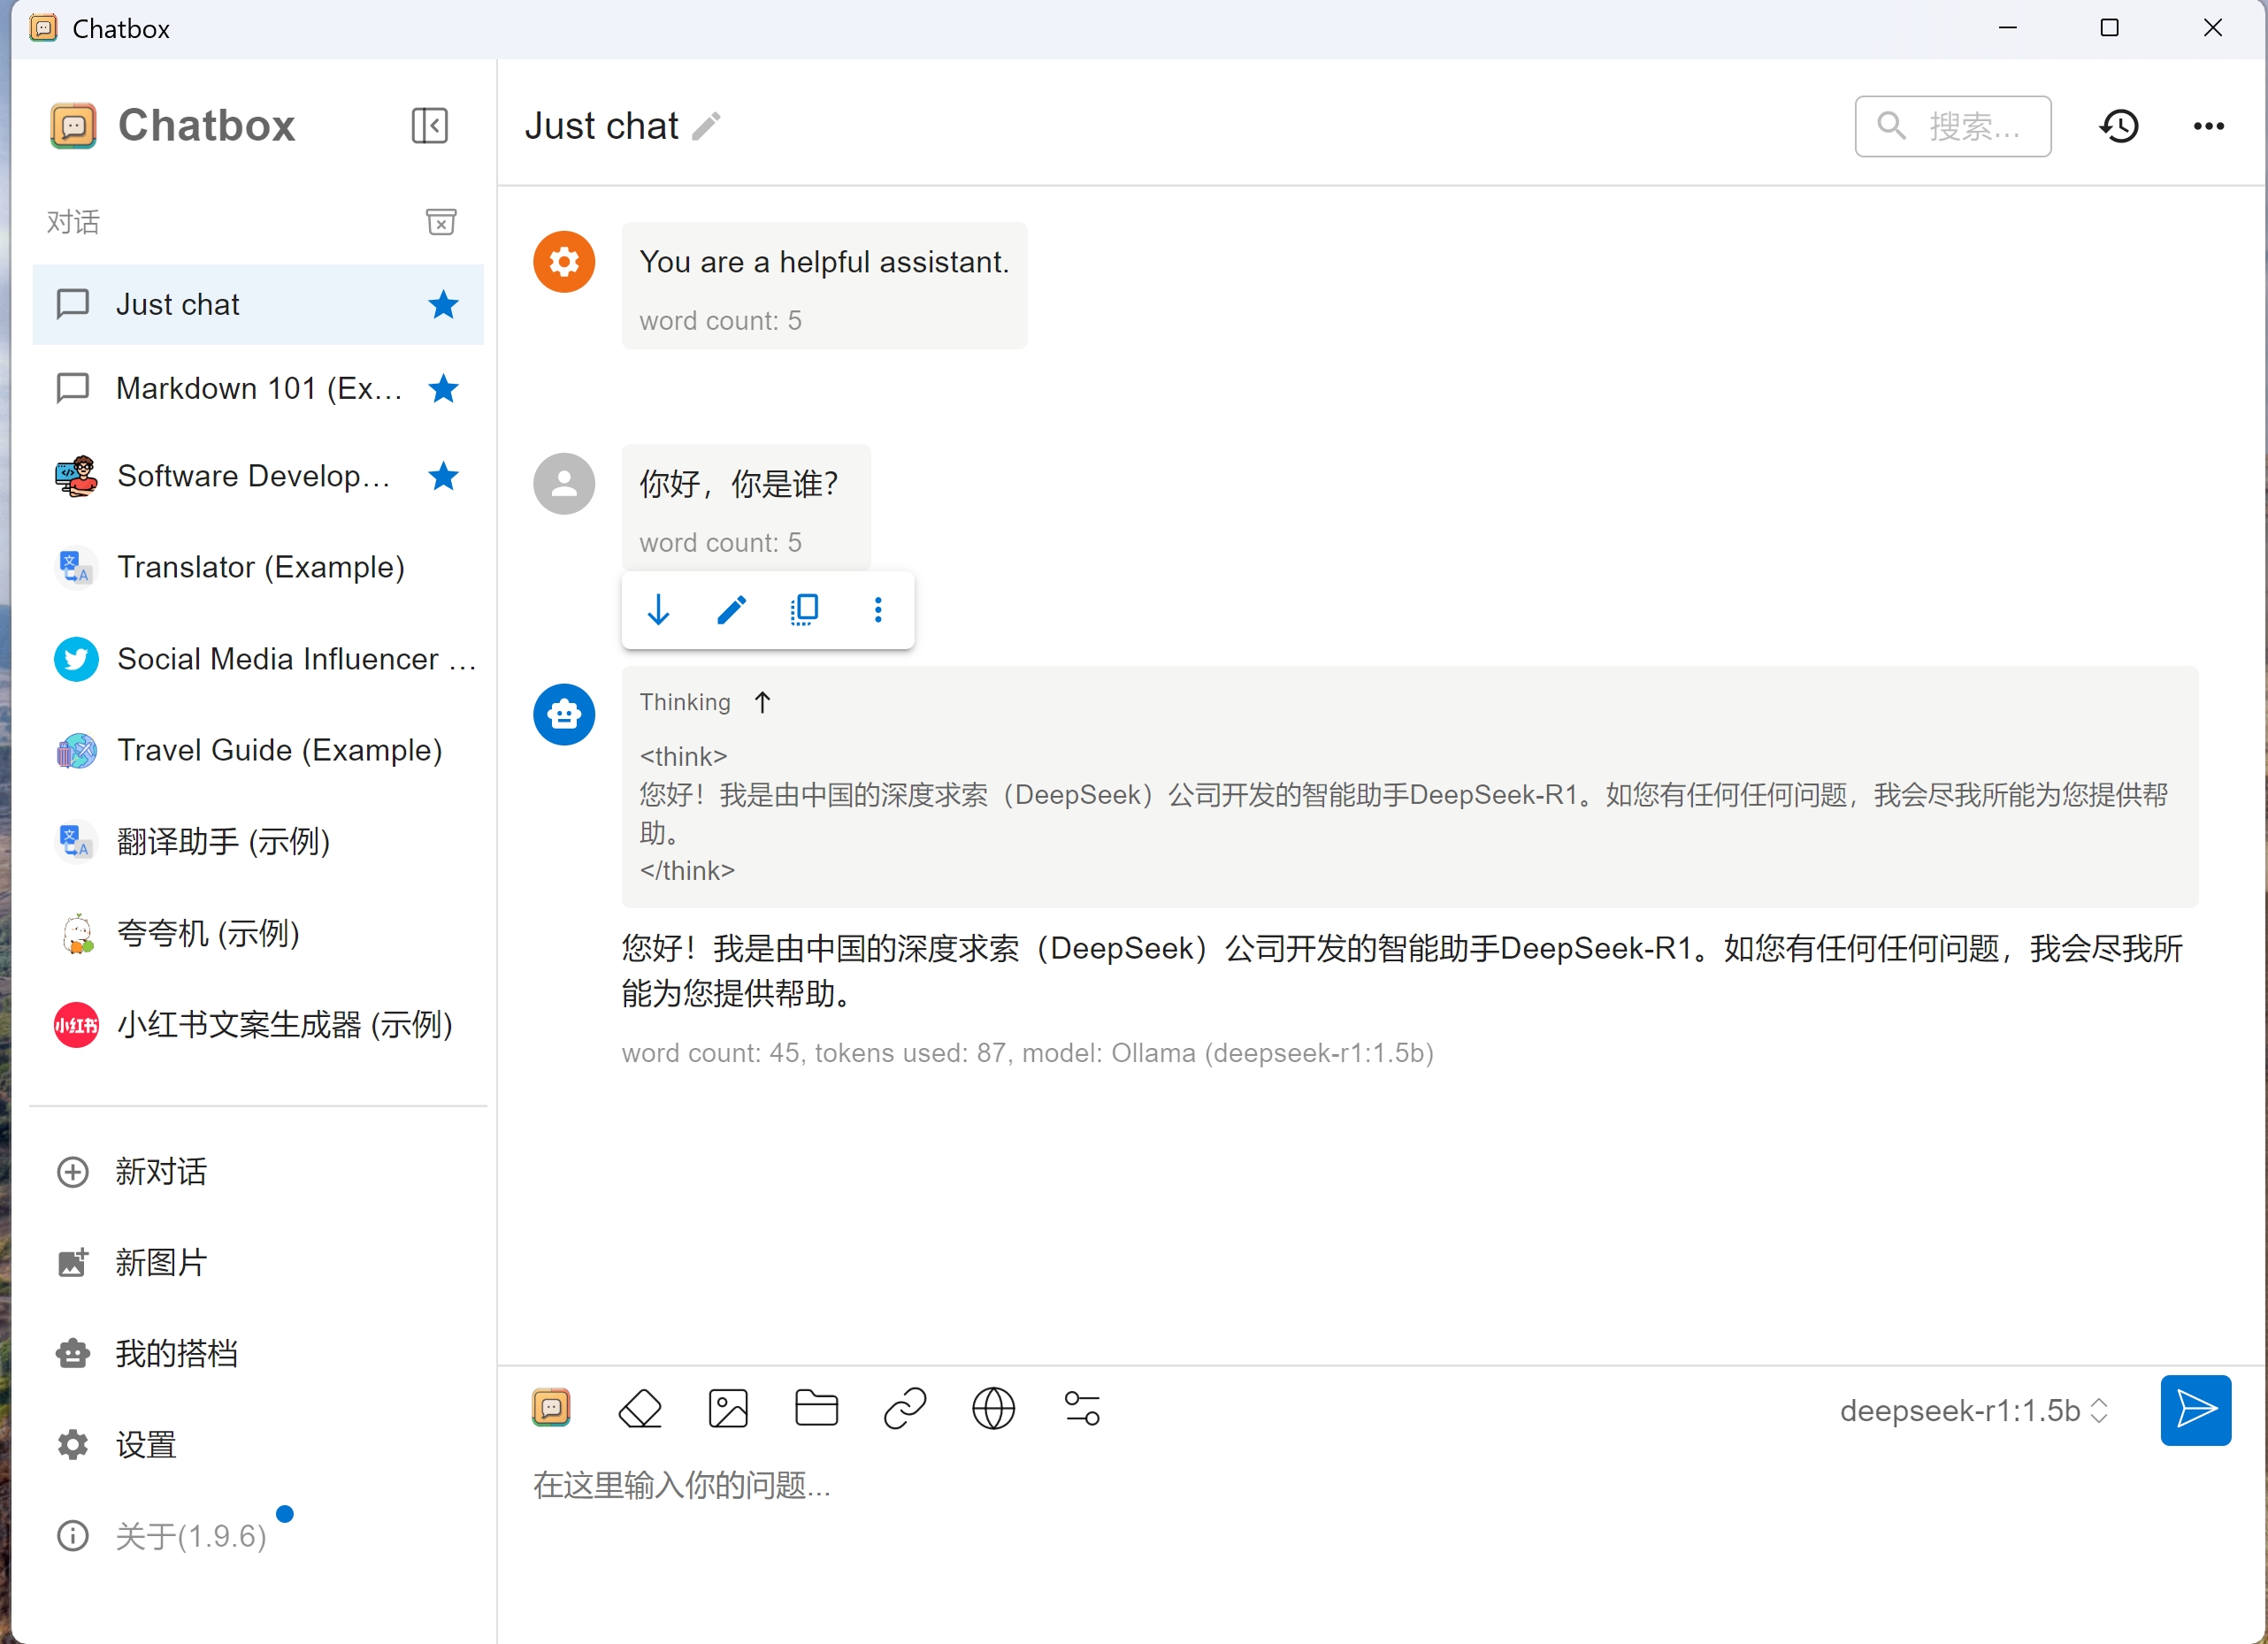Open 我的搭档 my copilots

click(258, 1353)
